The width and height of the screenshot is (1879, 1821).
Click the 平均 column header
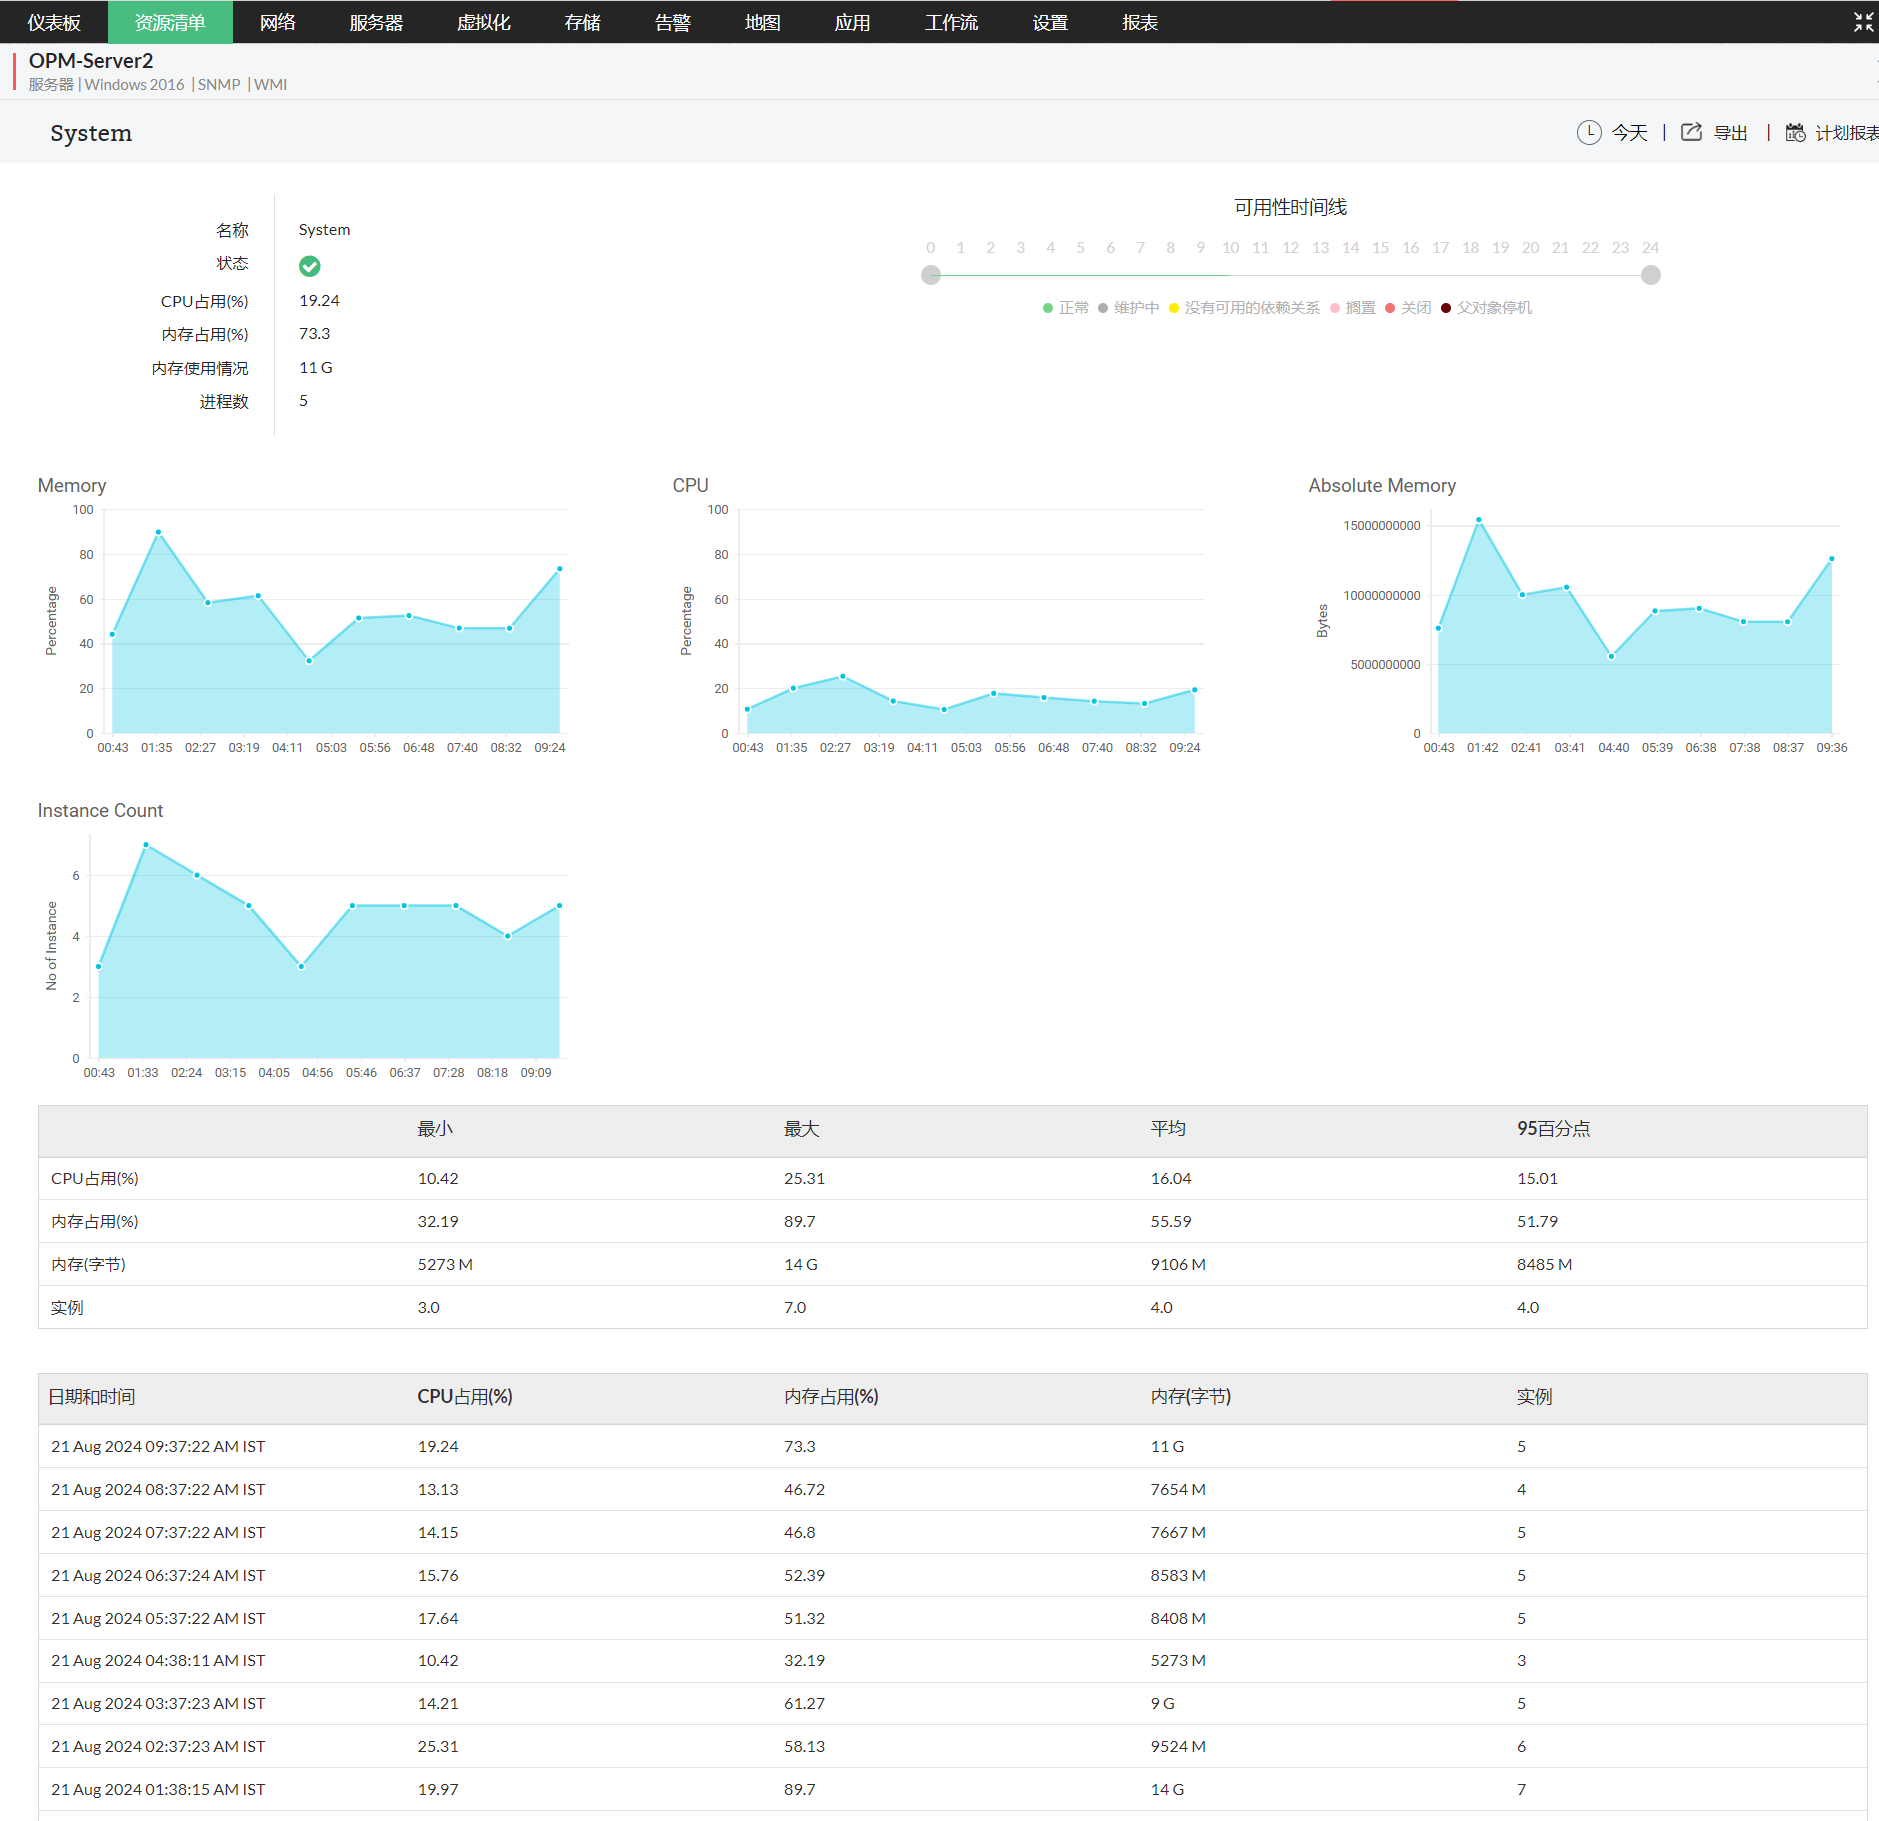tap(1168, 1129)
